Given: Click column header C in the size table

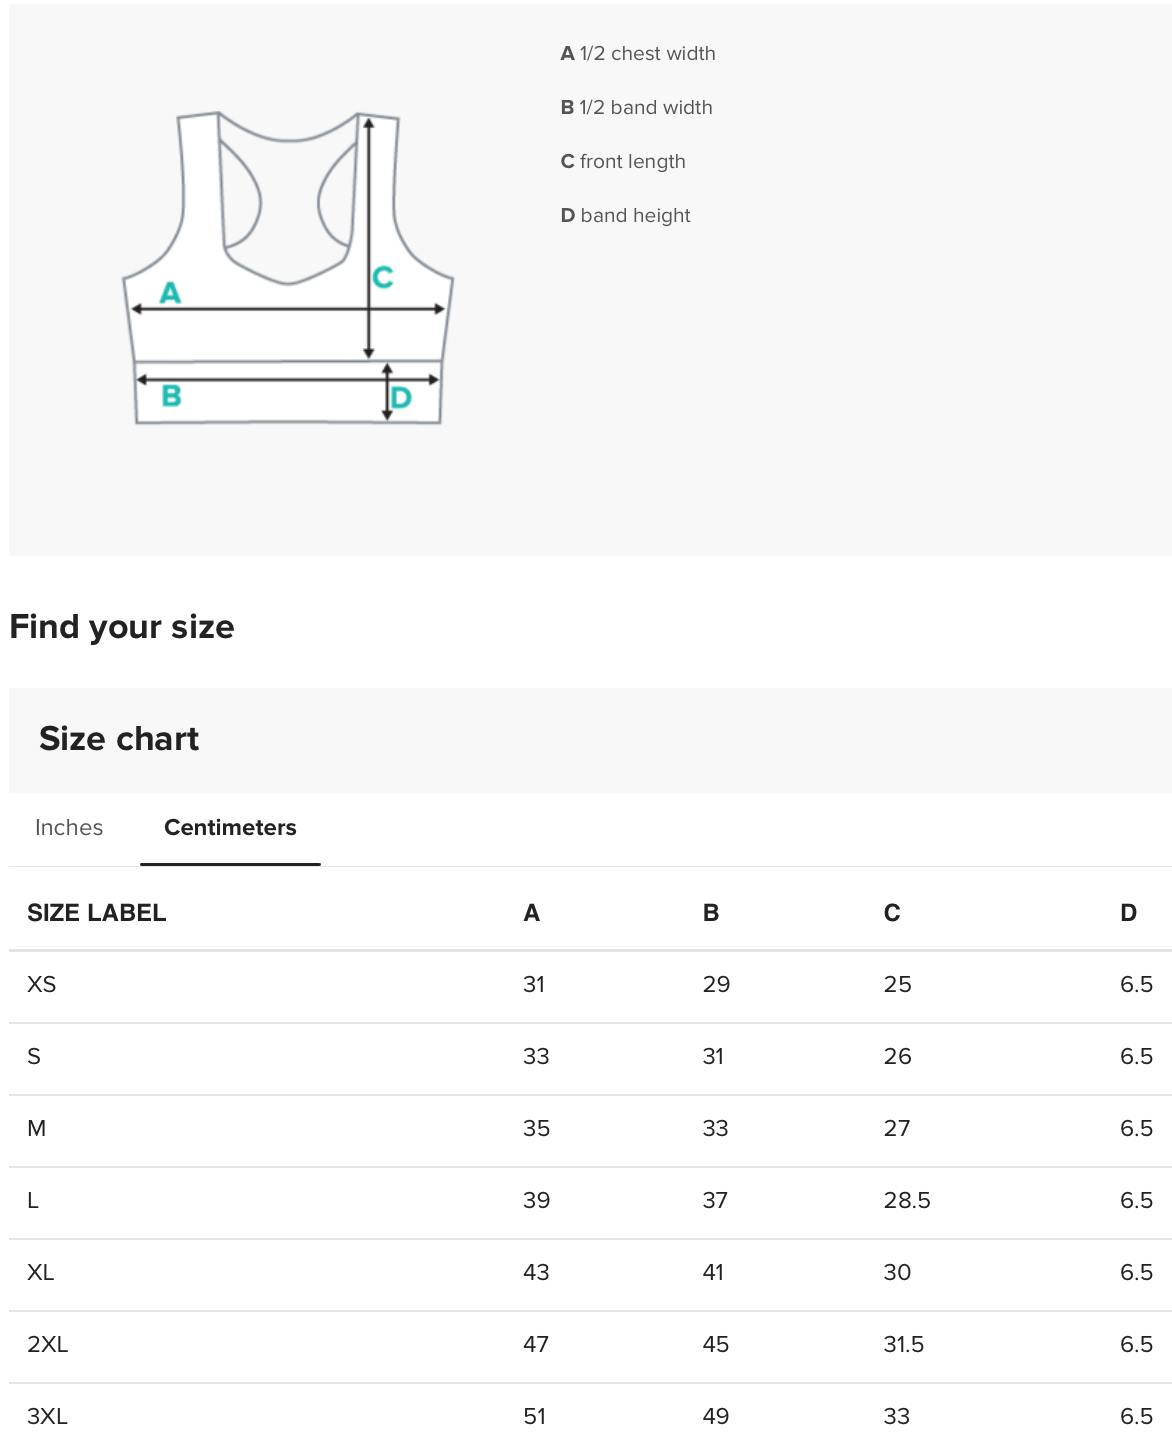Looking at the screenshot, I should pyautogui.click(x=892, y=913).
